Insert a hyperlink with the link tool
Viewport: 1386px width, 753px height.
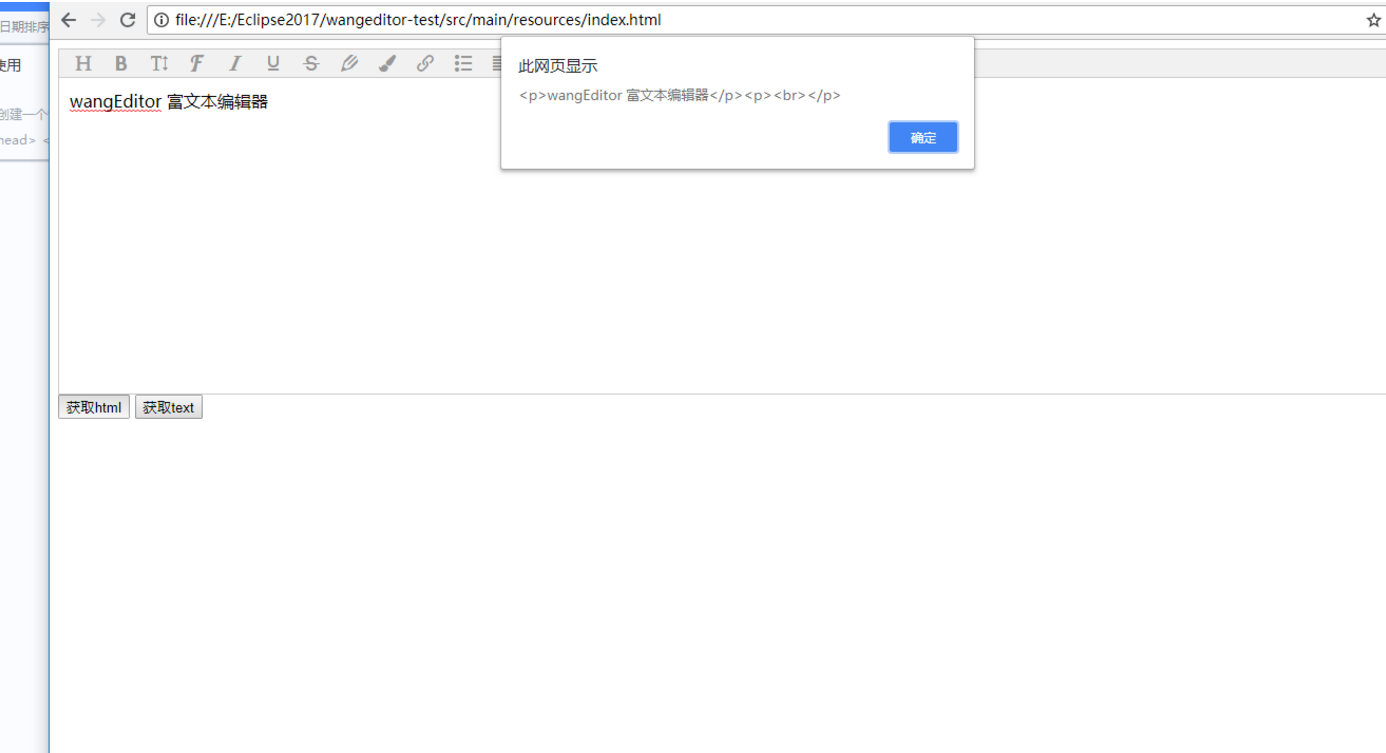(425, 63)
